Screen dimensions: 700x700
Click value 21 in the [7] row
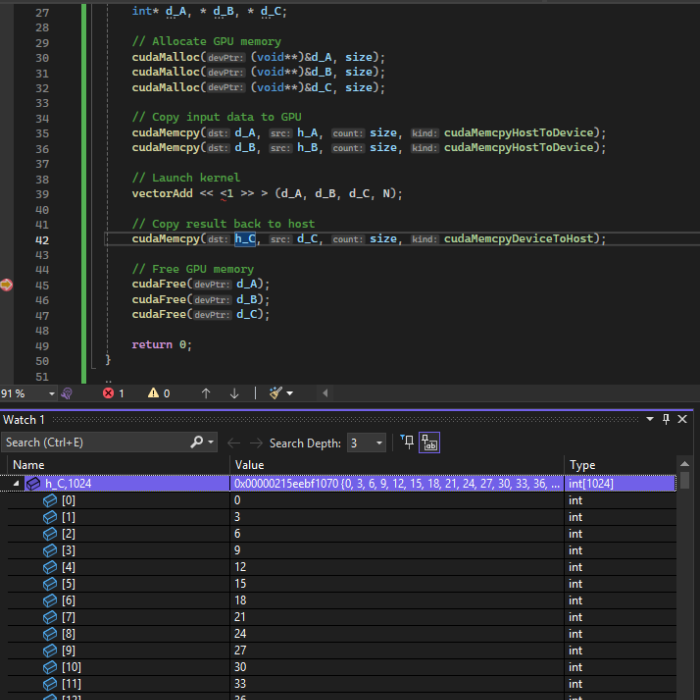click(x=240, y=617)
